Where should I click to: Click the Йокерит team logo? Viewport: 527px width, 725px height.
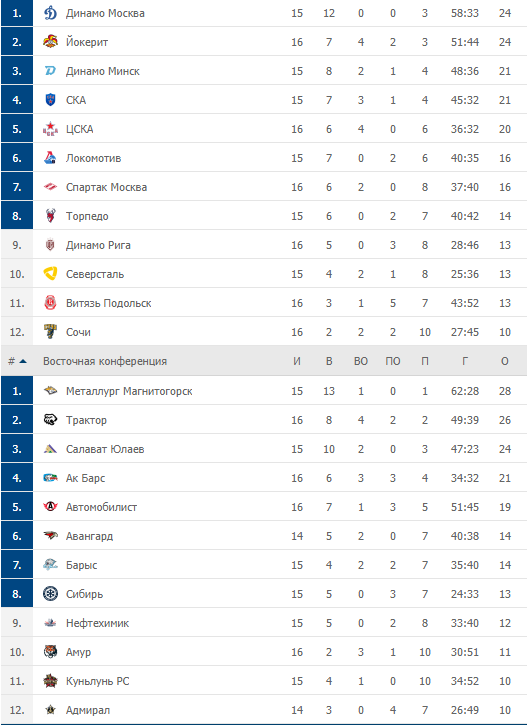[50, 42]
